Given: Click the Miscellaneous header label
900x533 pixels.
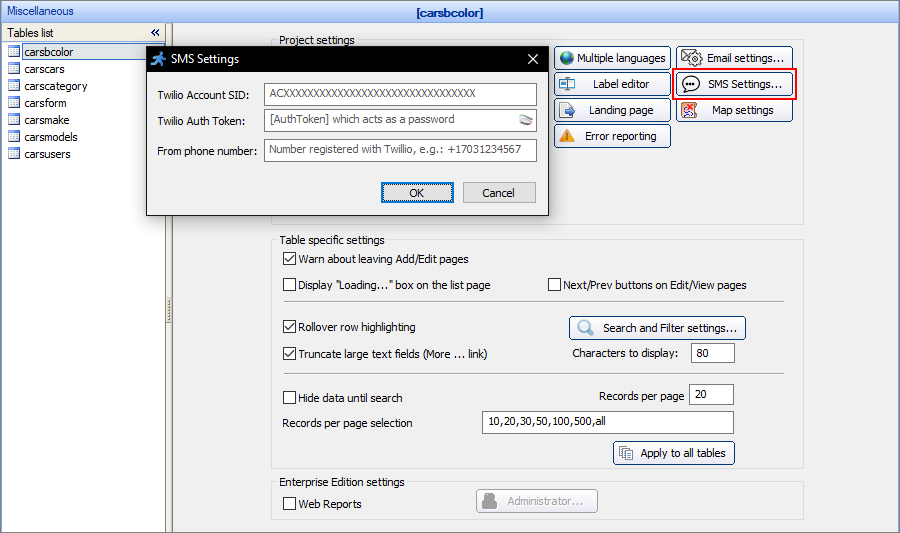Looking at the screenshot, I should click(x=40, y=11).
